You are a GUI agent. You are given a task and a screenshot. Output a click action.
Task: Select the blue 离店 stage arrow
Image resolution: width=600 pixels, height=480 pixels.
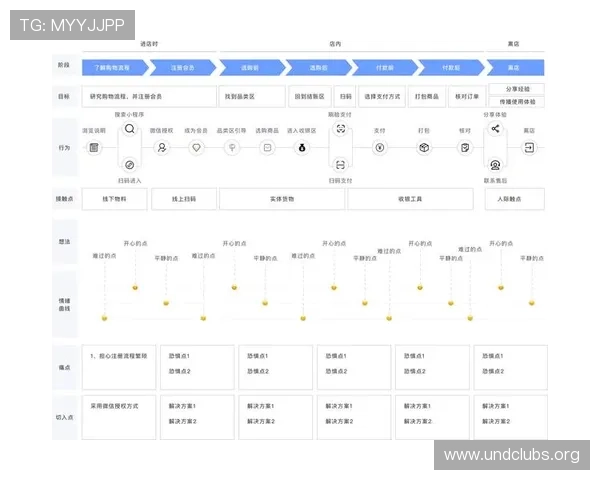[x=515, y=68]
